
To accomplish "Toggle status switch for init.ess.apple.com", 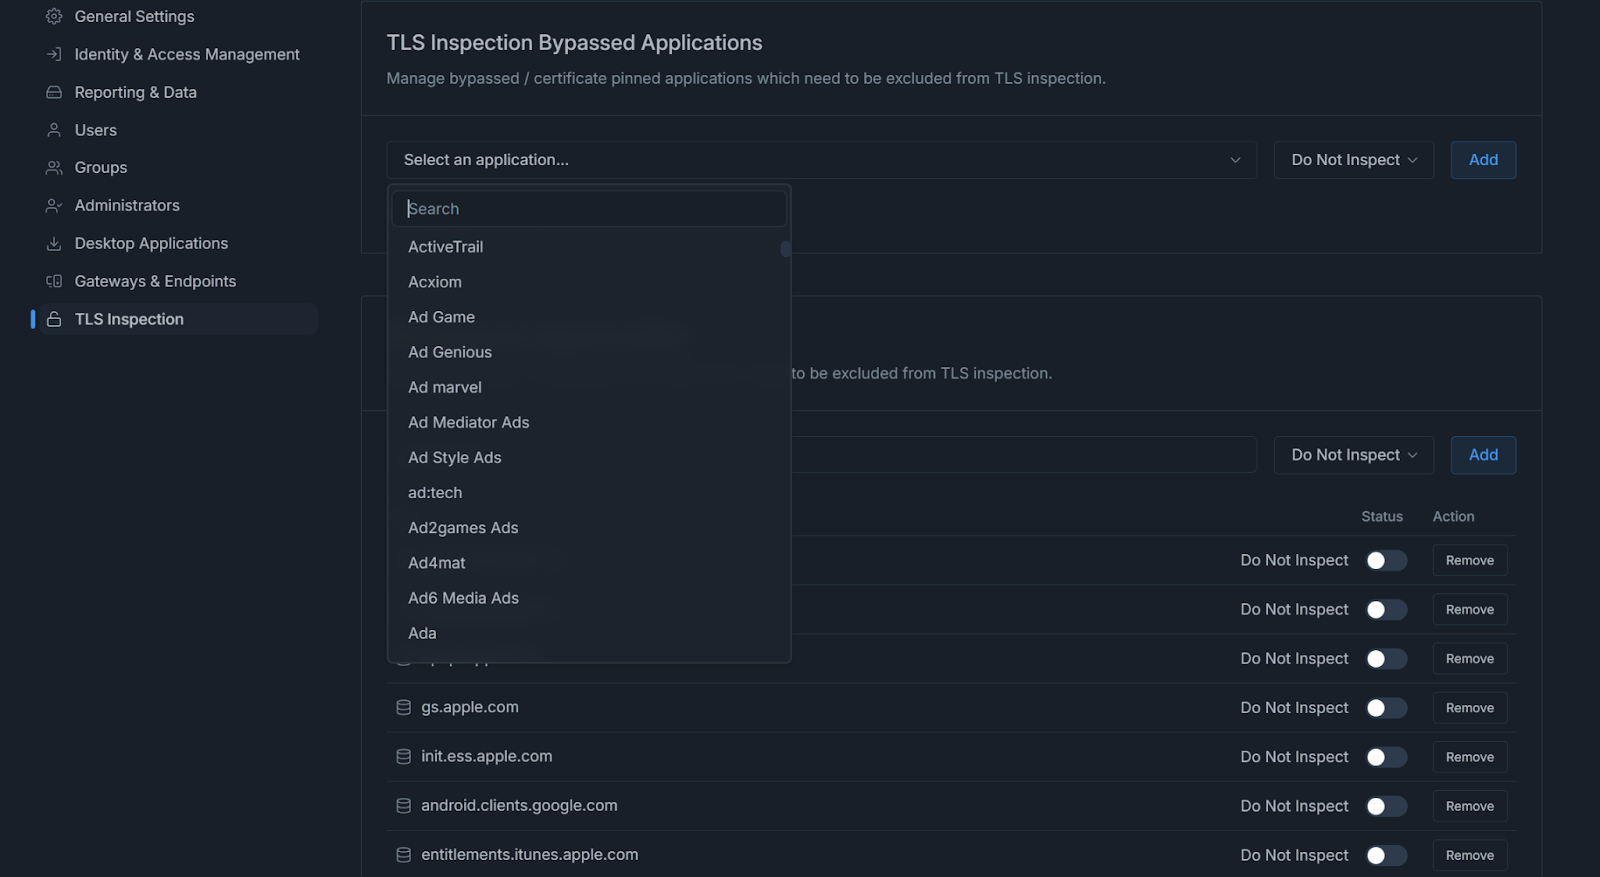I will [x=1386, y=757].
